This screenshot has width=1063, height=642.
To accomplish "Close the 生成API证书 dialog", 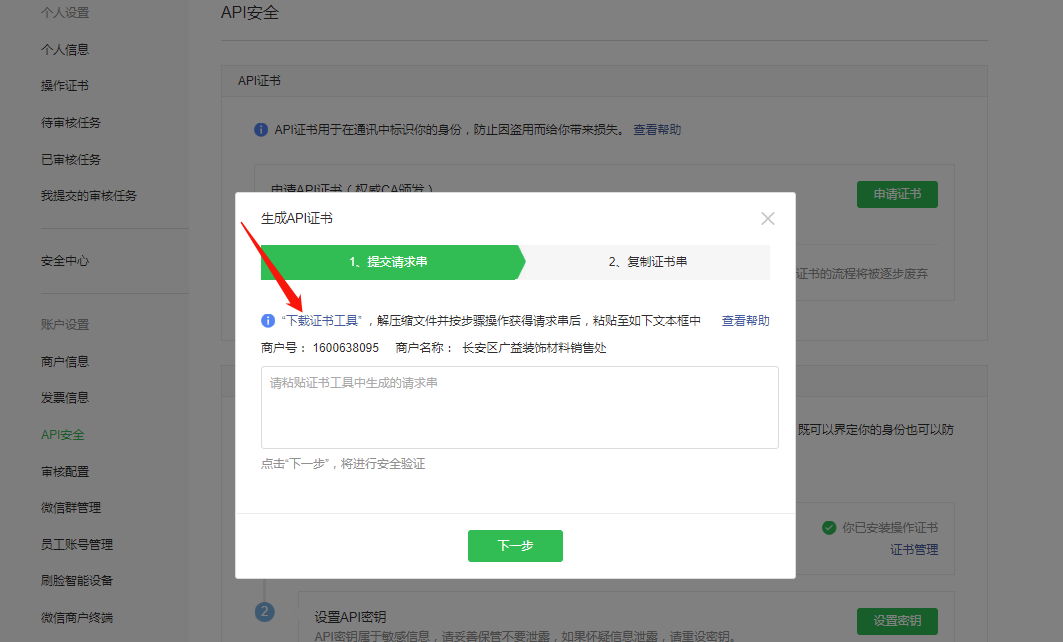I will point(767,218).
